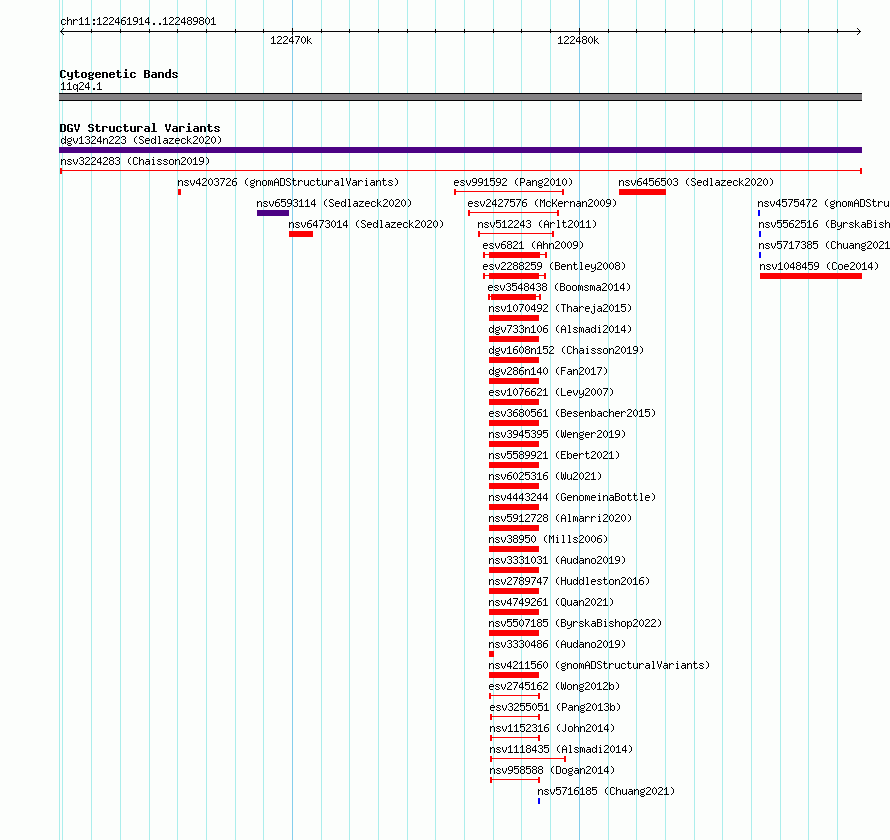This screenshot has height=840, width=890.
Task: Click dgv1608n152 (Chaisson2019) label
Action: (x=566, y=350)
